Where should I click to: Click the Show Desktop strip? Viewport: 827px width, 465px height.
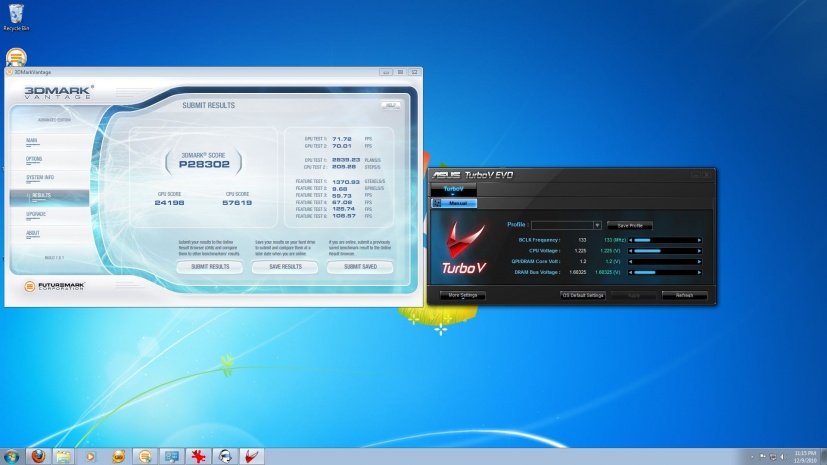click(x=823, y=457)
